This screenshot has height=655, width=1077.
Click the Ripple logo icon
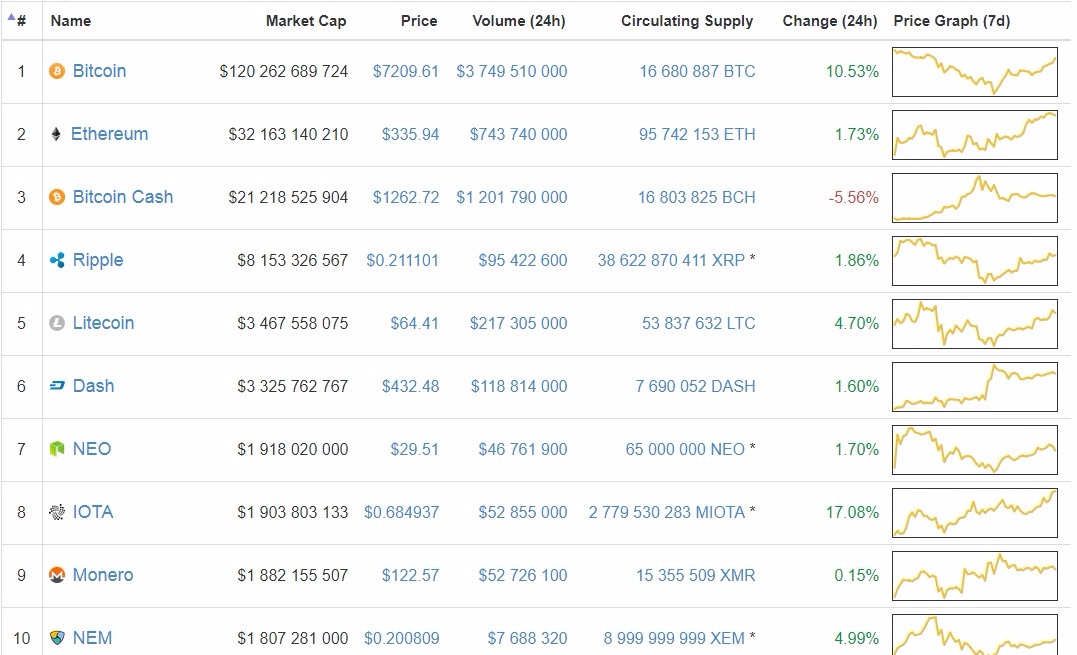(57, 260)
